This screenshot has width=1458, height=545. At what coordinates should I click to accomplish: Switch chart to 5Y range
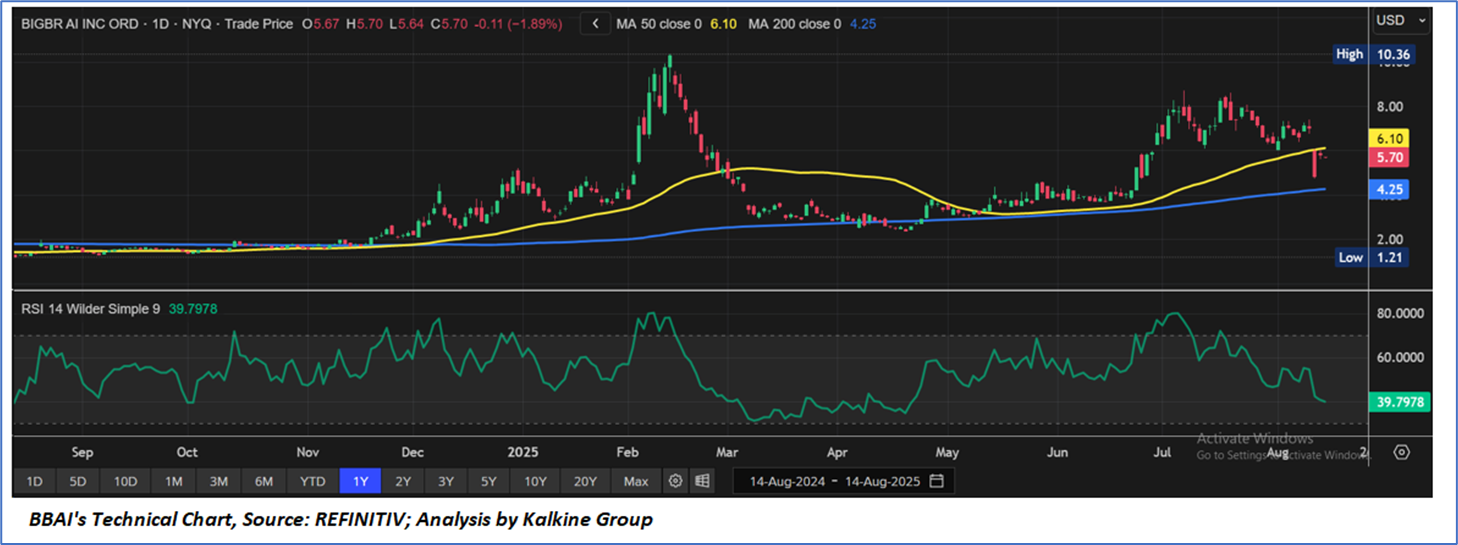click(488, 481)
